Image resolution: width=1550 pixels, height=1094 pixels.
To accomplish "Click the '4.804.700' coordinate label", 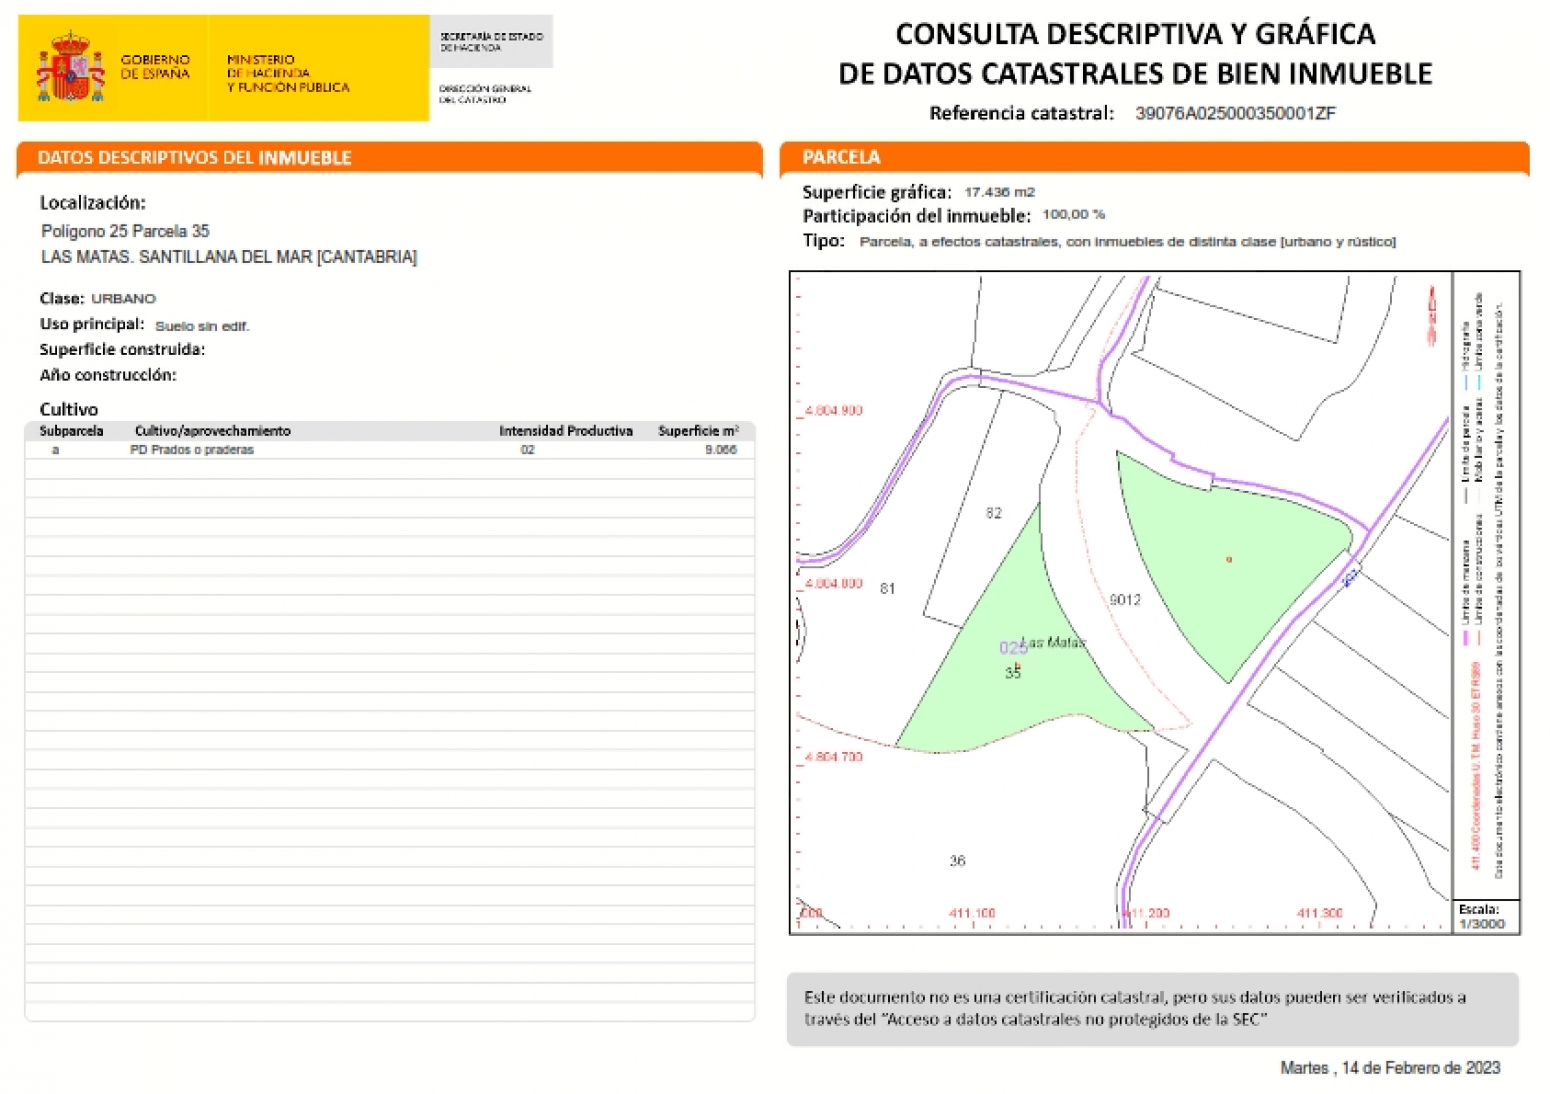I will click(833, 757).
